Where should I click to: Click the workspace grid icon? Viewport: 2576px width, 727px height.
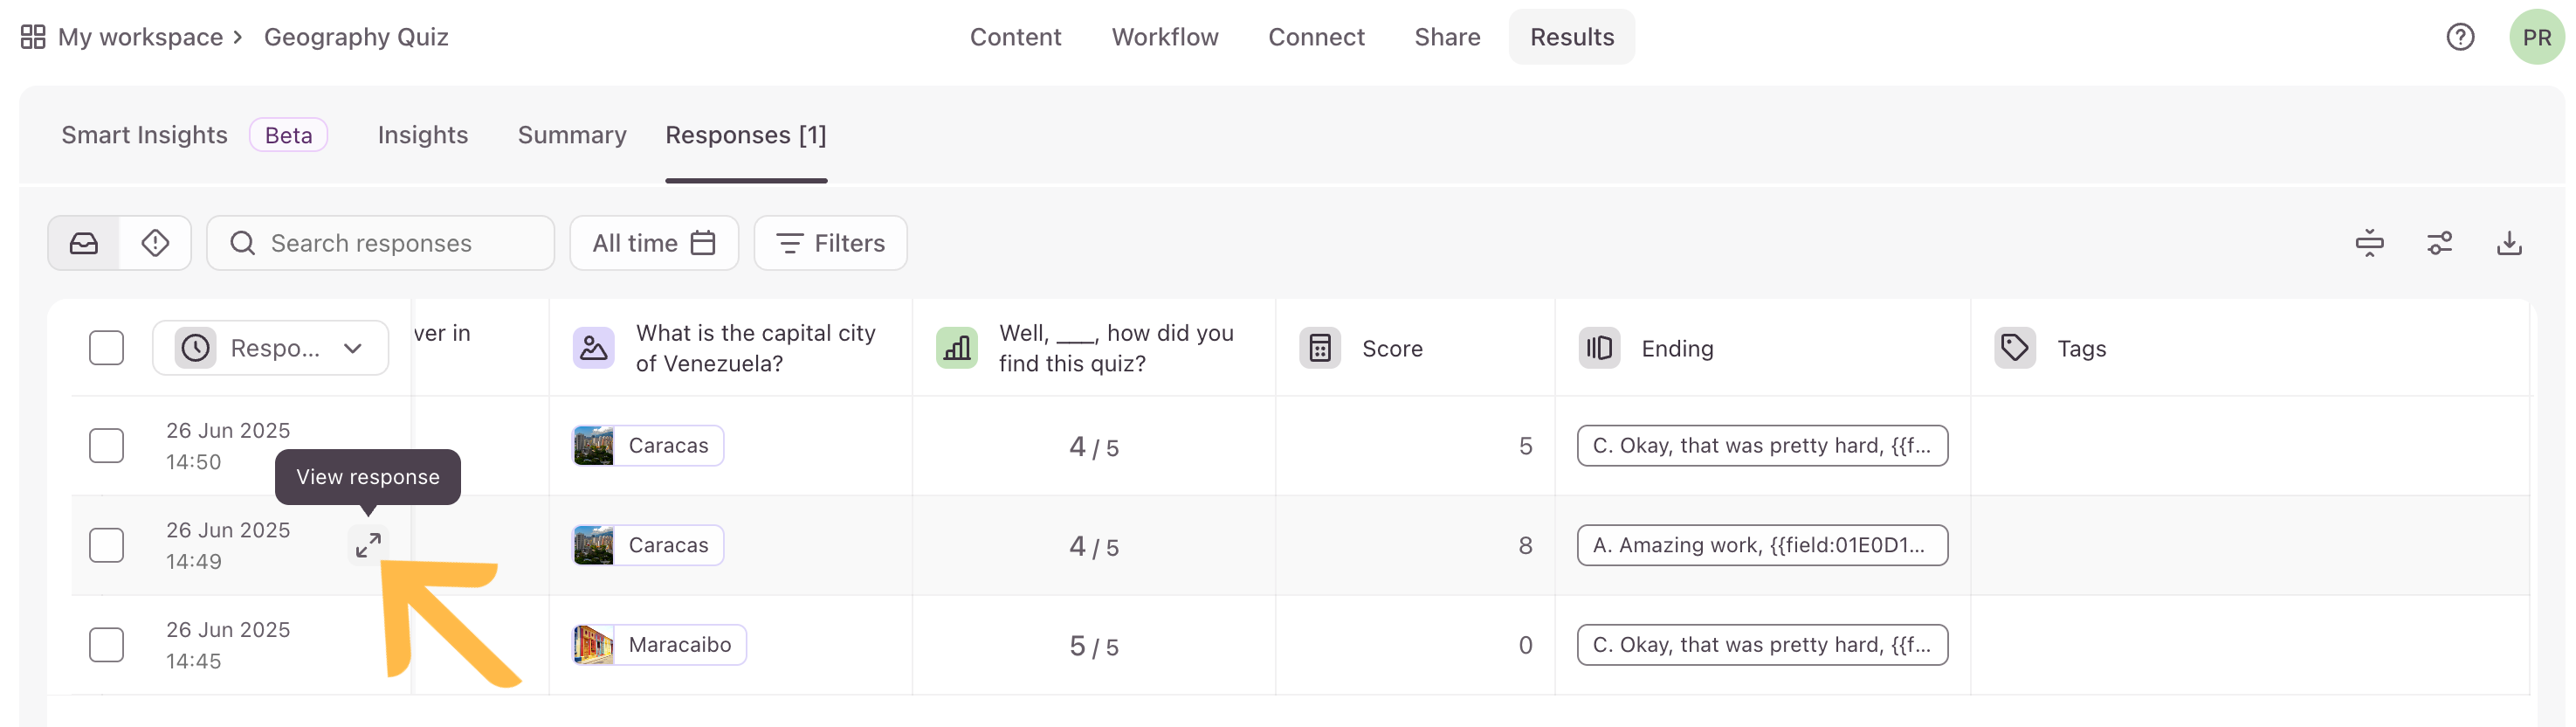[33, 37]
